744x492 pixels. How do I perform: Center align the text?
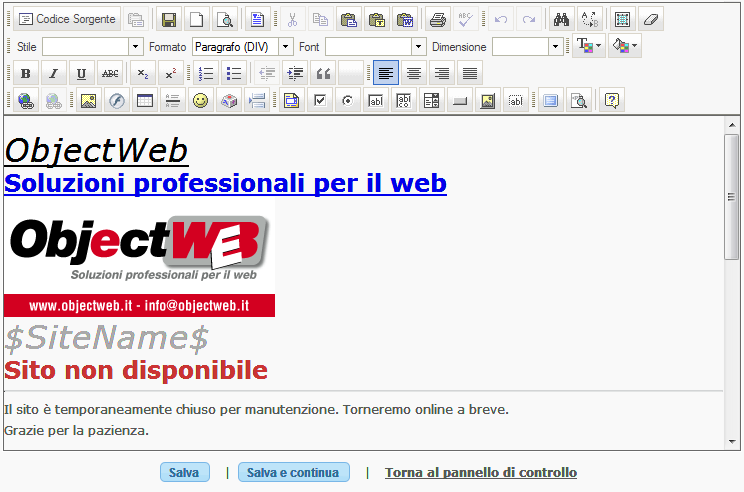tap(414, 73)
